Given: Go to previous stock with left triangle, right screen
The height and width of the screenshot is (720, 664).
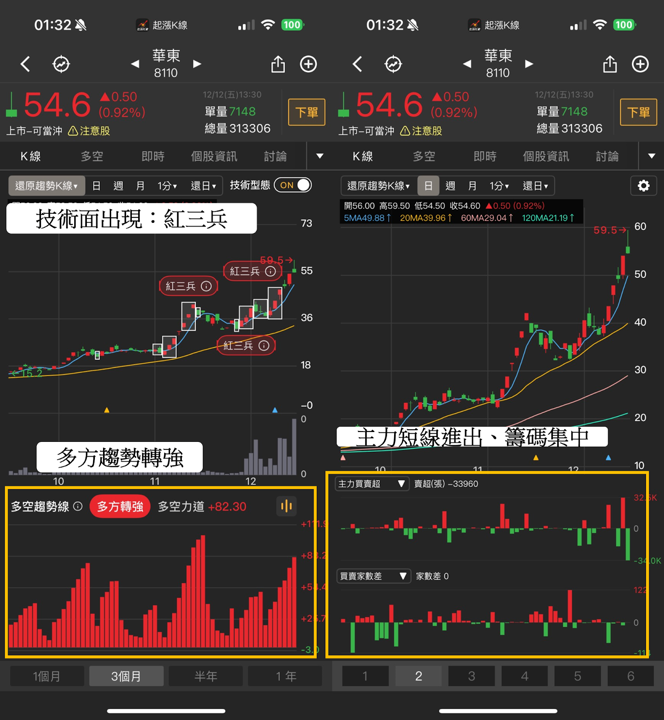Looking at the screenshot, I should (467, 64).
